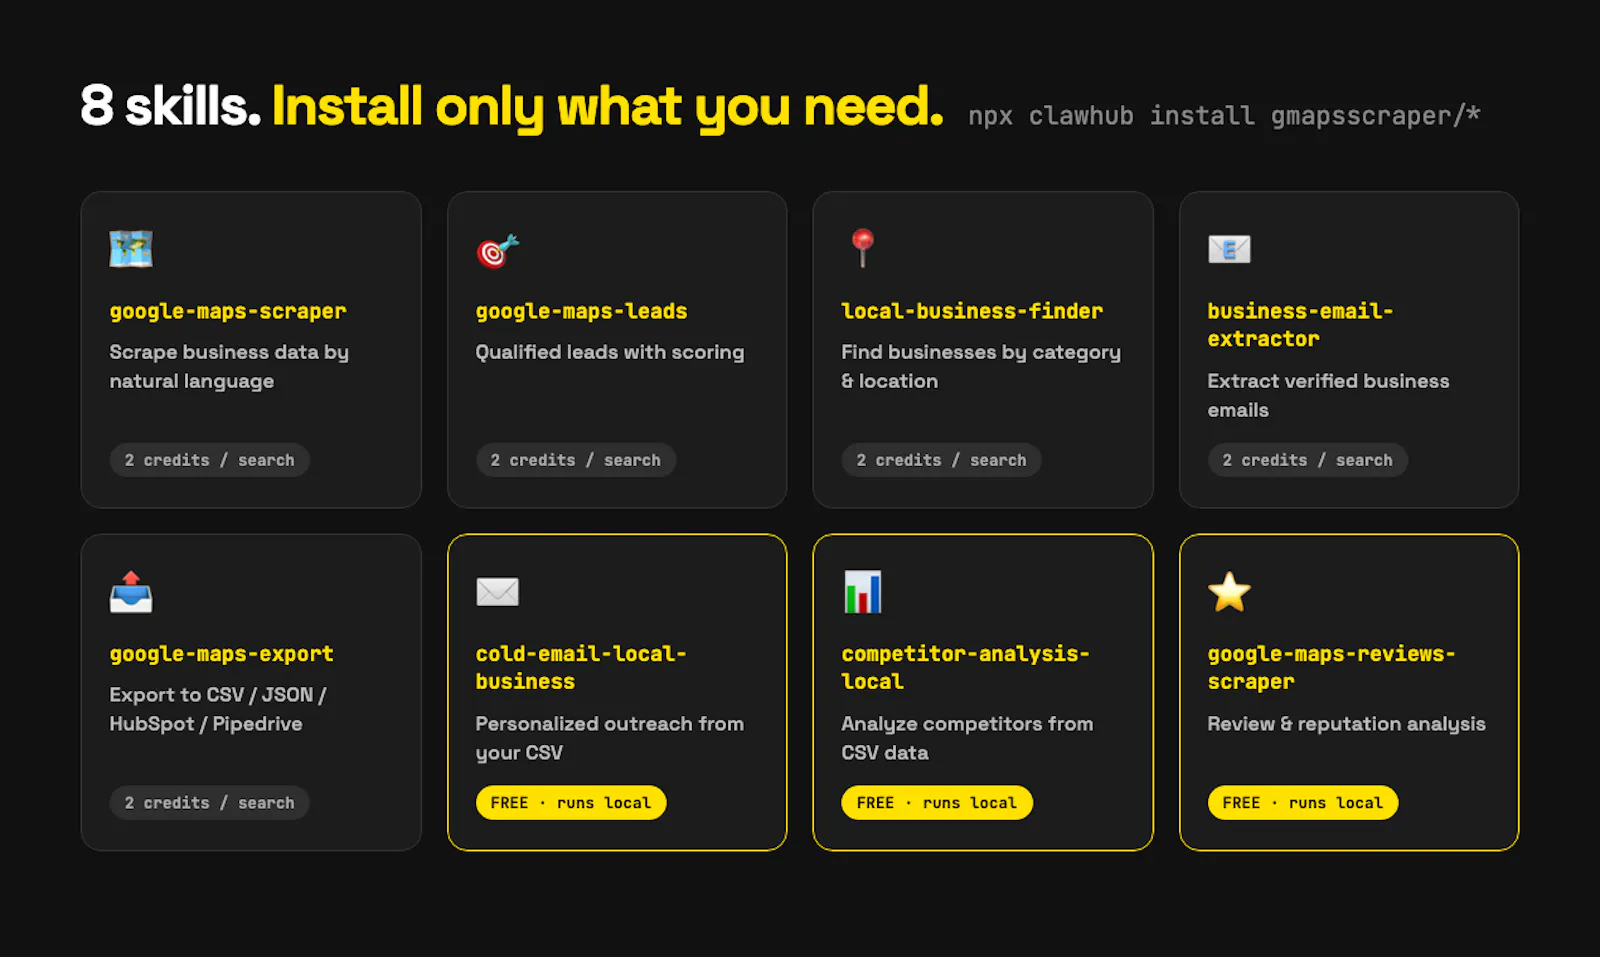The width and height of the screenshot is (1600, 957).
Task: Click the '8 skills.' heading text
Action: [x=170, y=106]
